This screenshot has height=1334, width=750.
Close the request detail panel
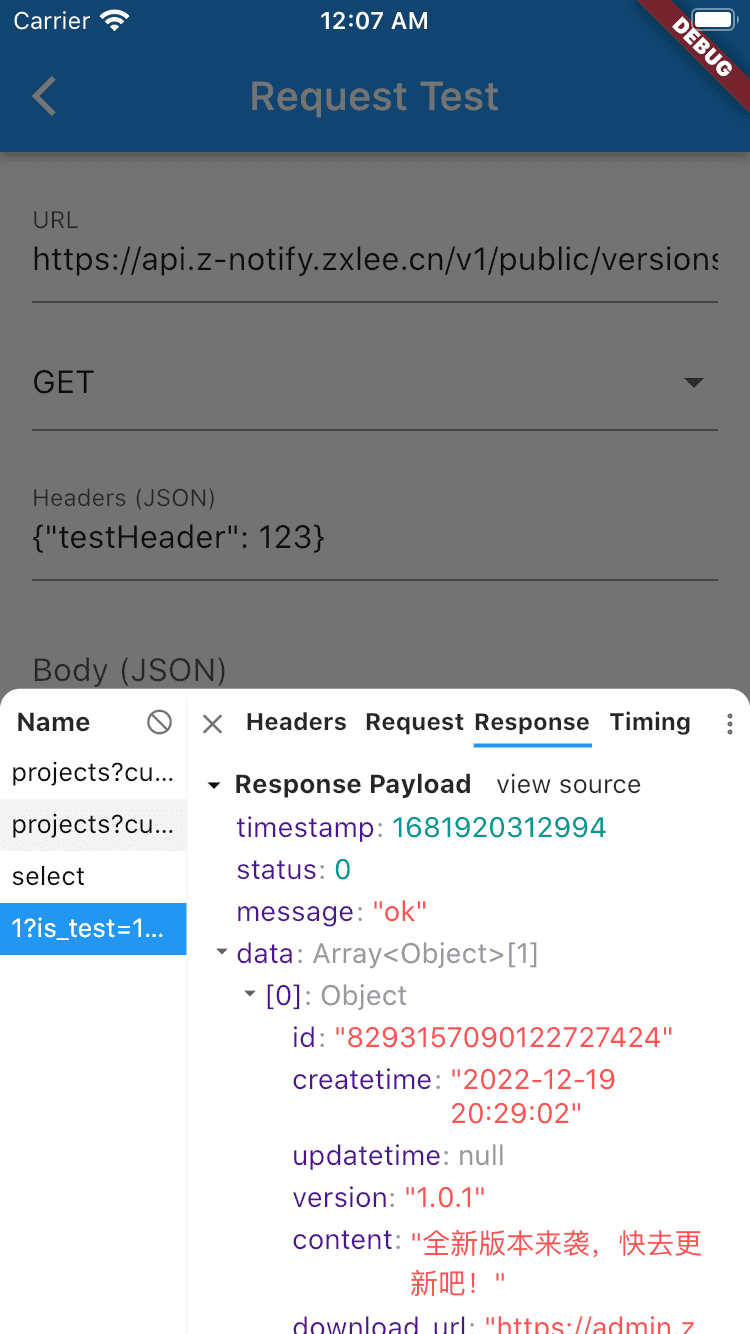(212, 723)
